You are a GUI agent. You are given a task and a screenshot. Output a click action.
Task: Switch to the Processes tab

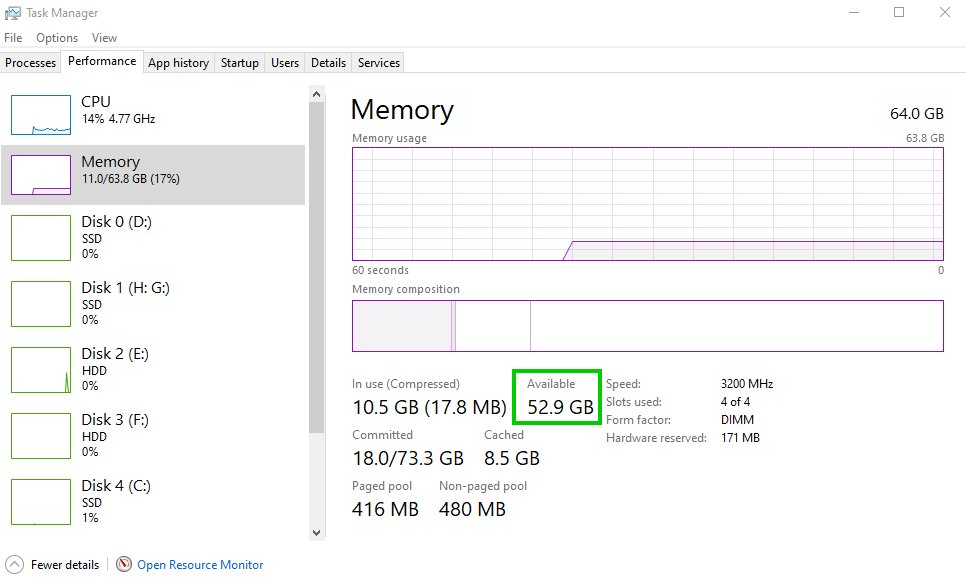pos(30,62)
